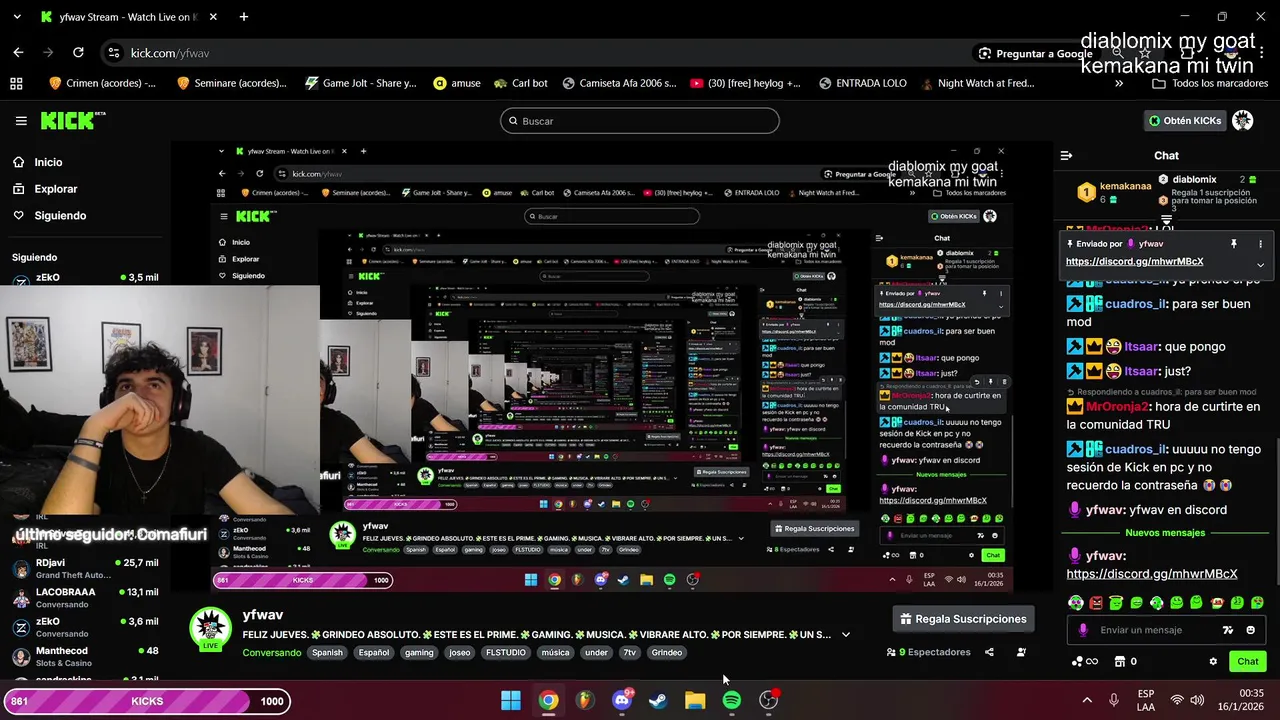Open RDjavi channel in the following list
Screen dimensions: 1280x720
[85, 569]
